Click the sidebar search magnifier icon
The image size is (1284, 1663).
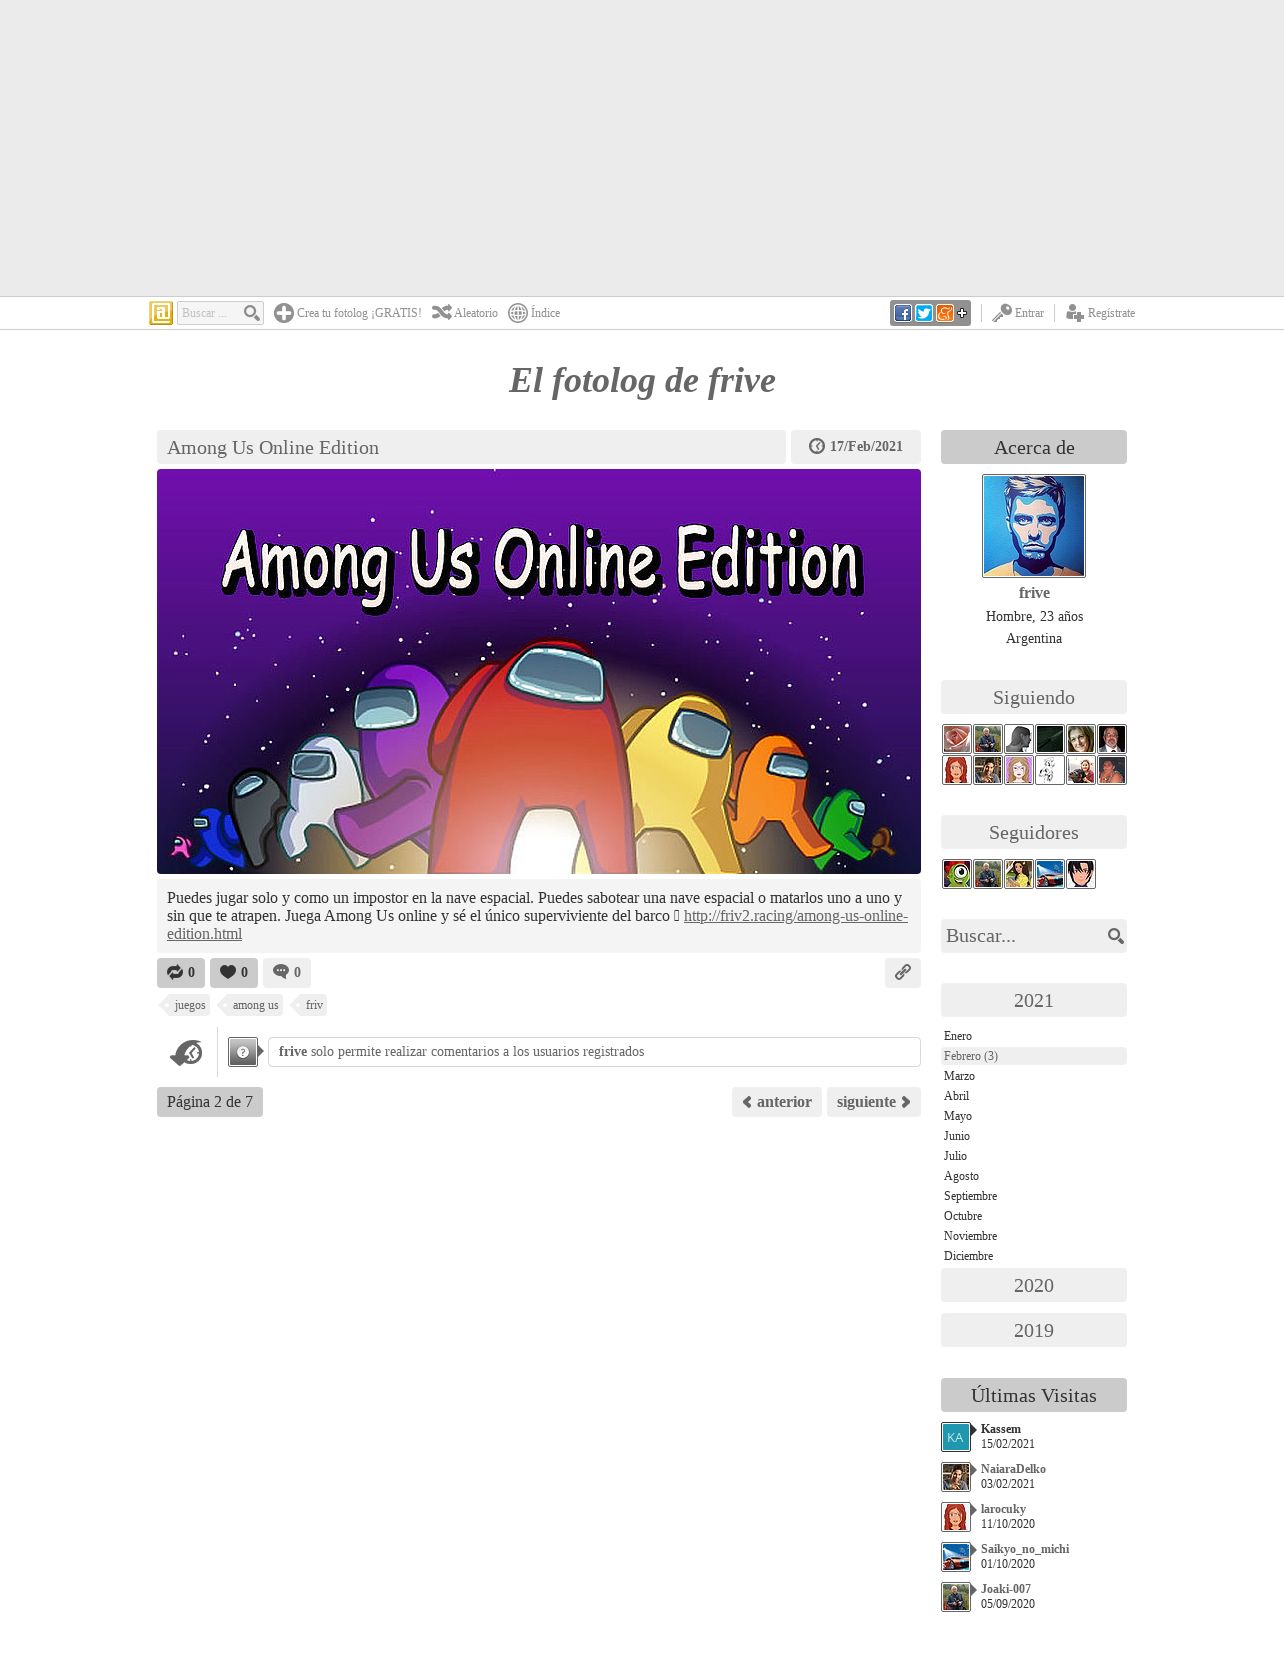pyautogui.click(x=1115, y=936)
